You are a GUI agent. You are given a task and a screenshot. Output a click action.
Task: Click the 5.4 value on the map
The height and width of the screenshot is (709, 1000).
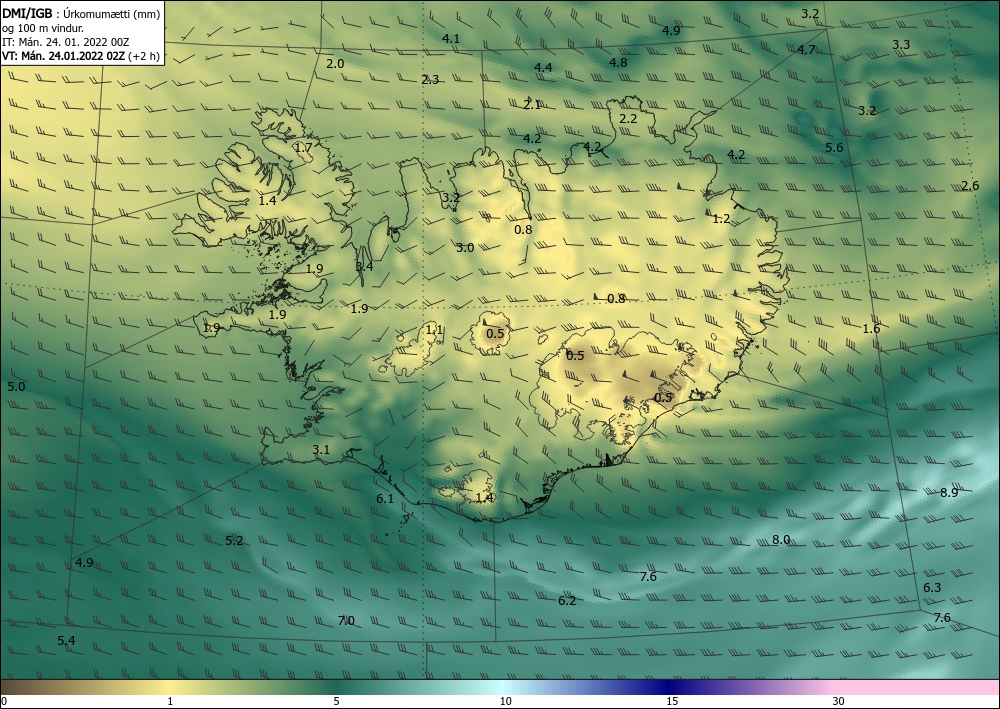[x=66, y=641]
